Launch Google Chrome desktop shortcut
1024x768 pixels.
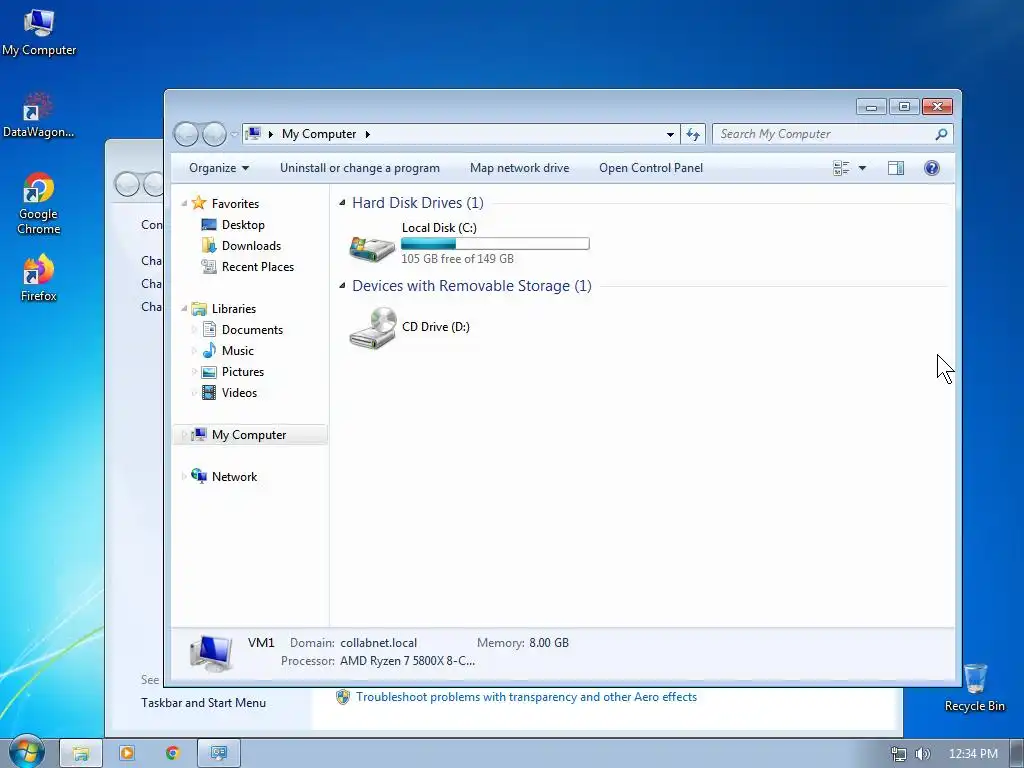click(x=39, y=203)
